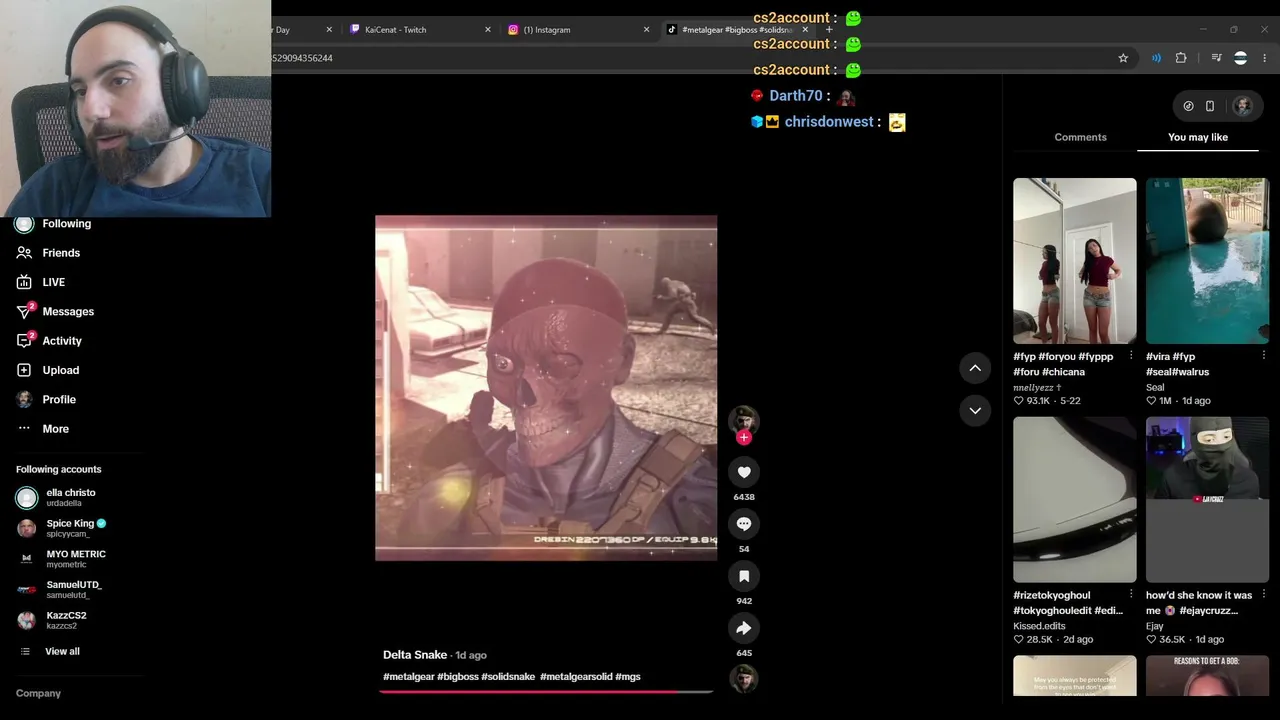Open the Chrome three-dot menu
Screen dimensions: 1280x720
[1264, 58]
